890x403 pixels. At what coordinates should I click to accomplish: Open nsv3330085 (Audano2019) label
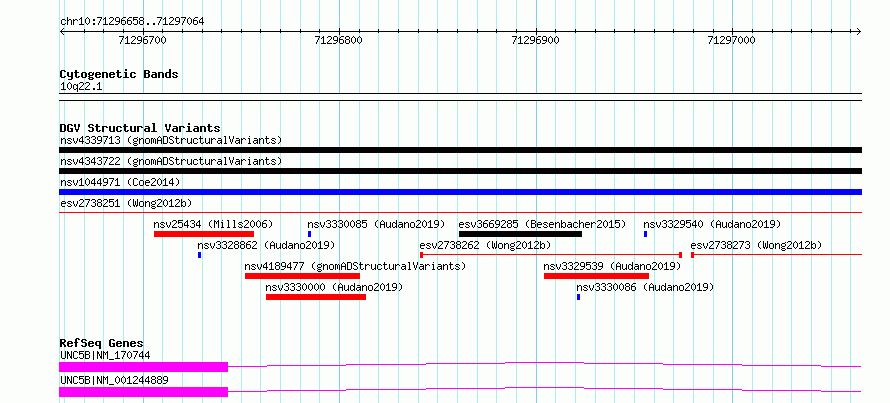[376, 224]
